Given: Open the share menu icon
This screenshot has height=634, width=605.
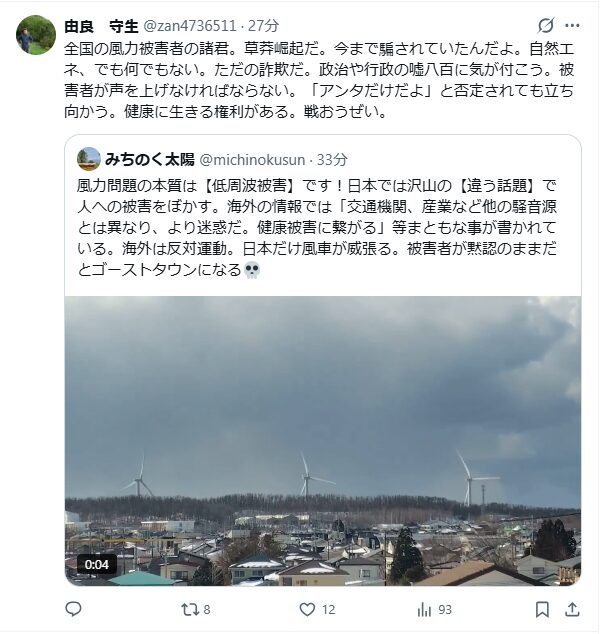Looking at the screenshot, I should 572,609.
